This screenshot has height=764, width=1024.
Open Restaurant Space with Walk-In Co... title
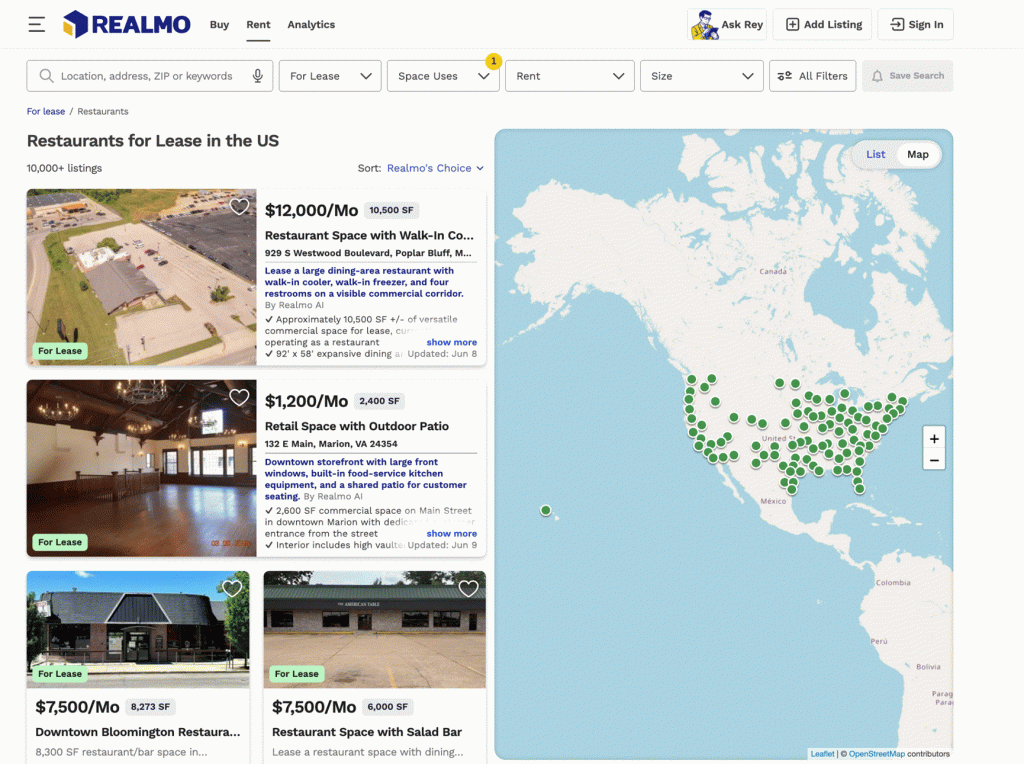[369, 235]
